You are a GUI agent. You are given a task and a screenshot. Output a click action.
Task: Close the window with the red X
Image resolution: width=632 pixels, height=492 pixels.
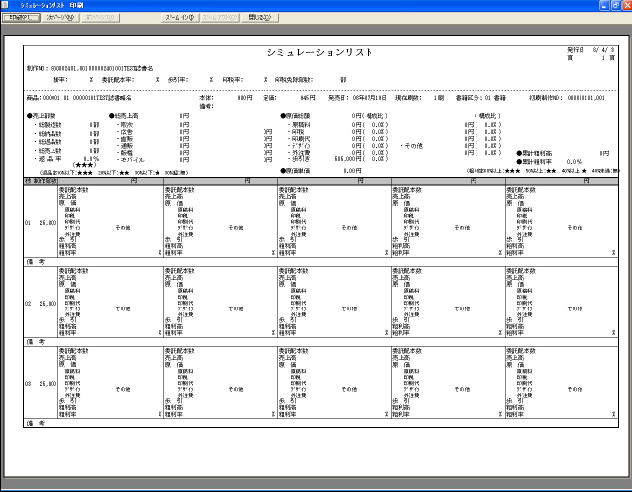click(x=628, y=5)
